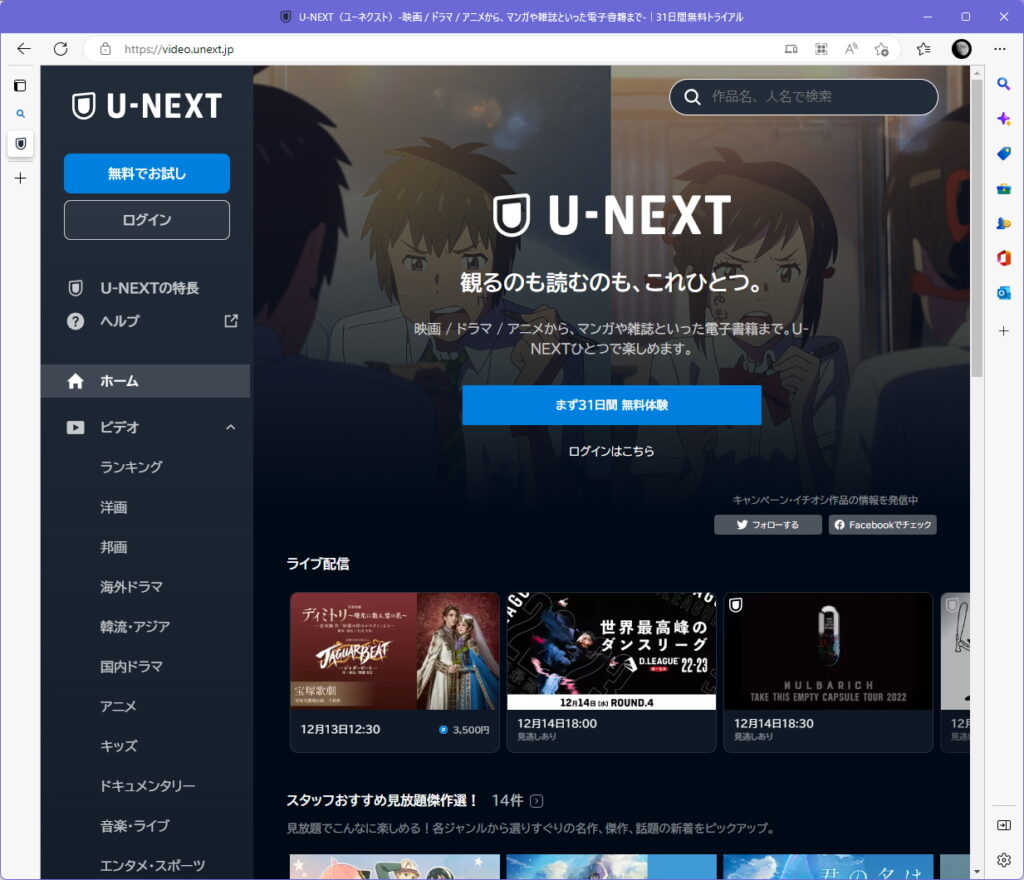Open the Discover sparkle icon in sidebar

pos(1004,119)
